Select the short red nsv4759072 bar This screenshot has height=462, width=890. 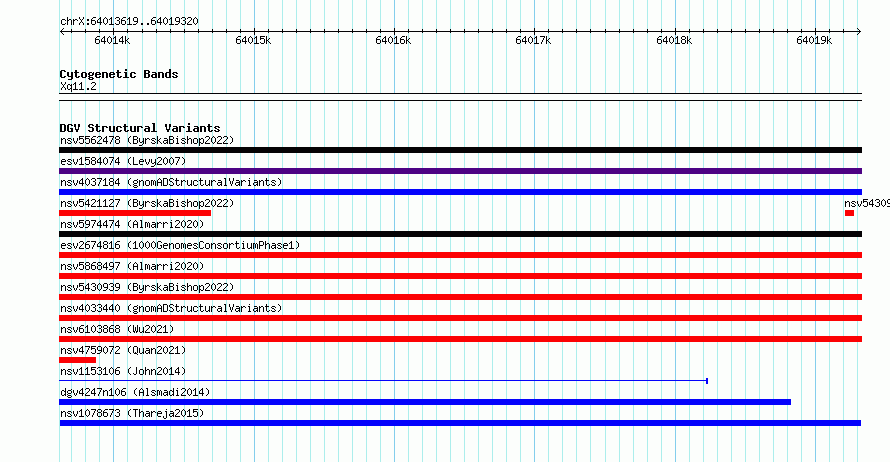point(77,360)
